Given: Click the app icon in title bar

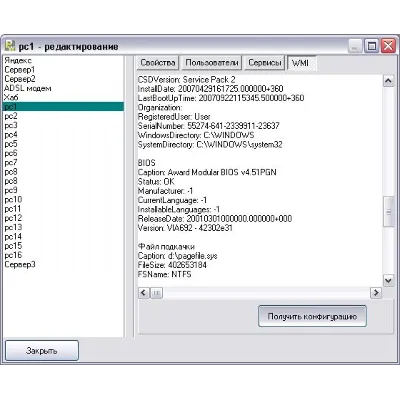Looking at the screenshot, I should pyautogui.click(x=10, y=46).
